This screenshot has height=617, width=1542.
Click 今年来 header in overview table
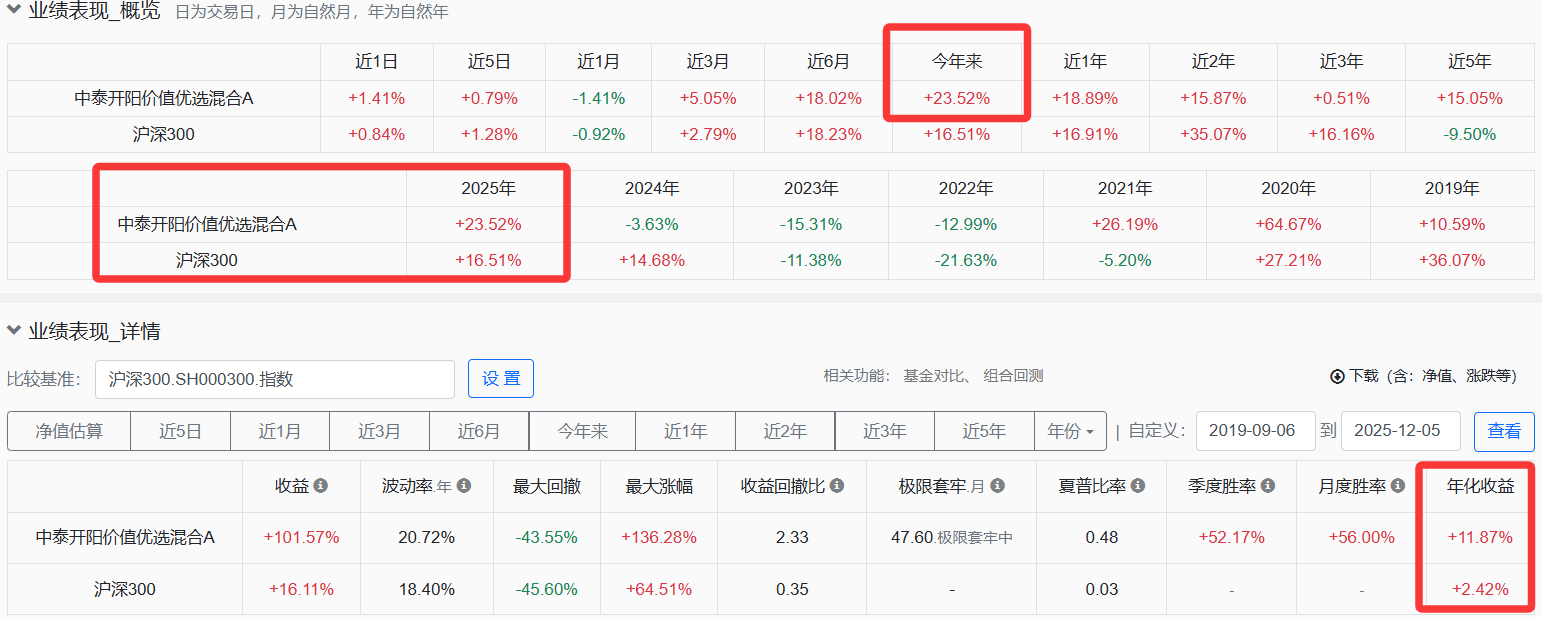click(957, 62)
